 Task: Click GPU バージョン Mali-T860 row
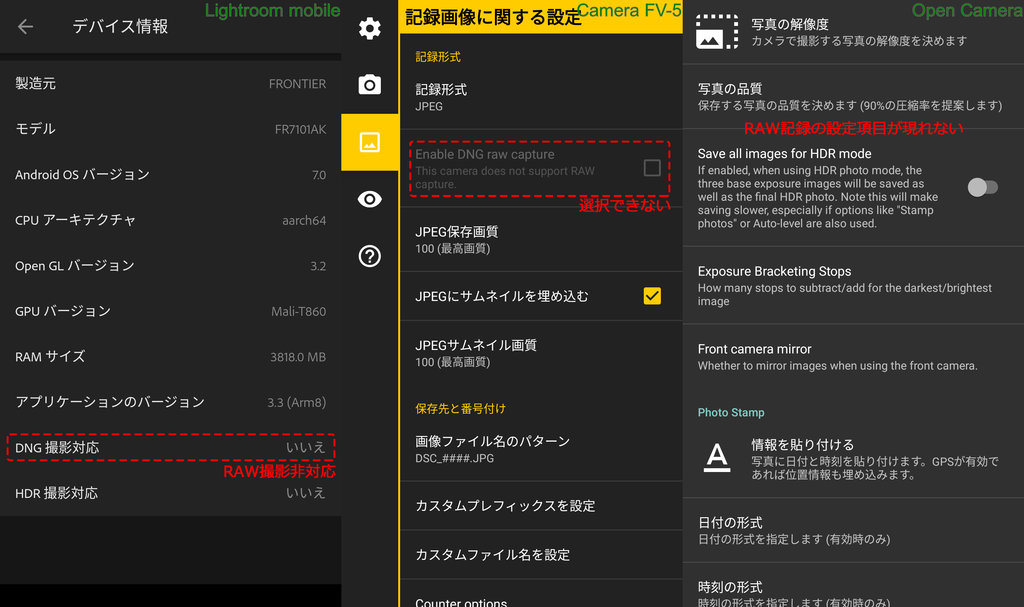click(170, 311)
